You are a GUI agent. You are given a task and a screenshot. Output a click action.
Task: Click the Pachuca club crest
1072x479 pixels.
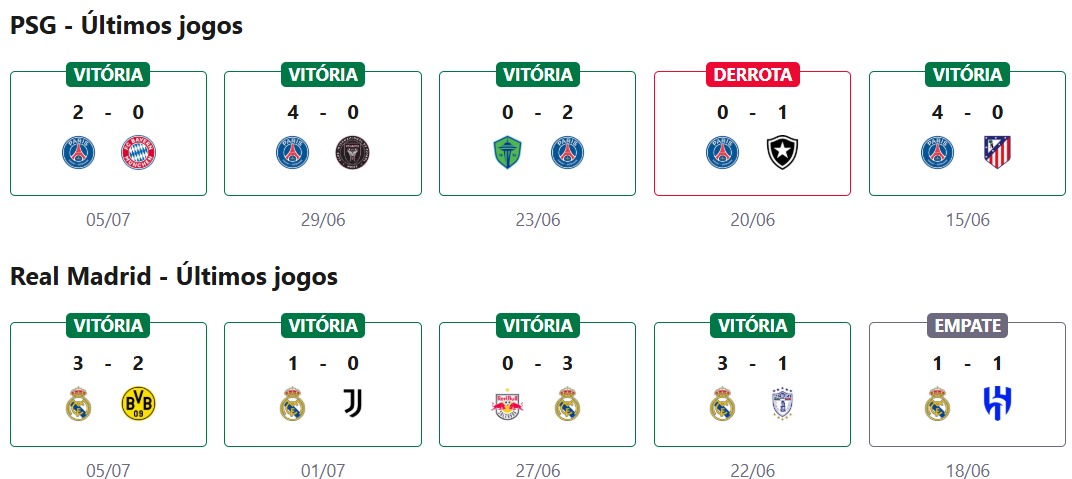782,403
